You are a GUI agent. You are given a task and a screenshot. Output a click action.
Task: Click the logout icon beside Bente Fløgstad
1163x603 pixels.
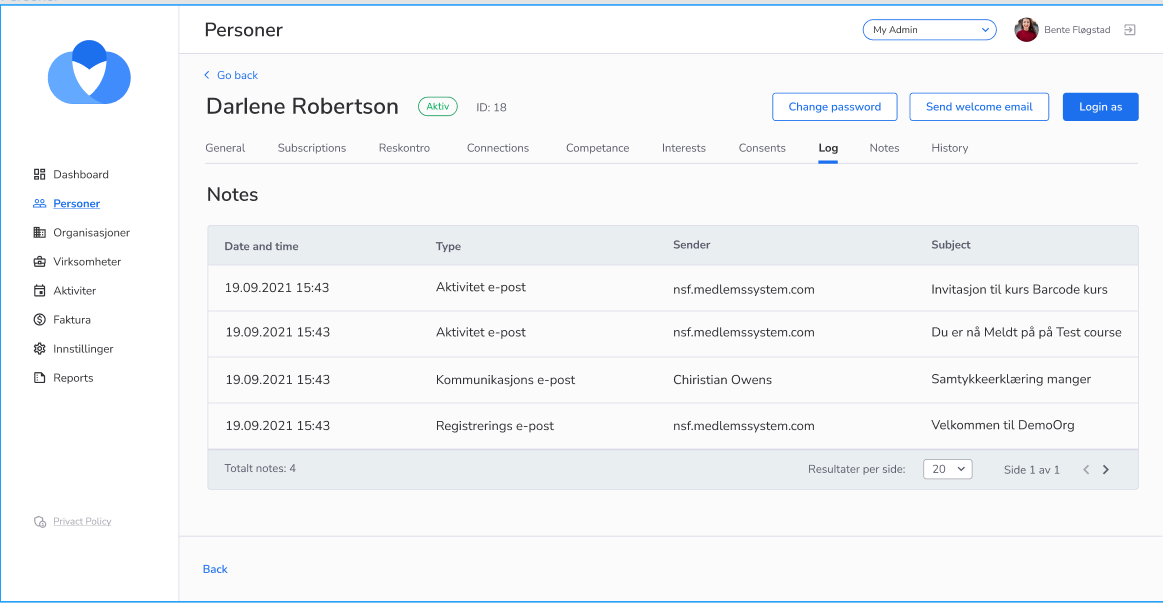1130,30
